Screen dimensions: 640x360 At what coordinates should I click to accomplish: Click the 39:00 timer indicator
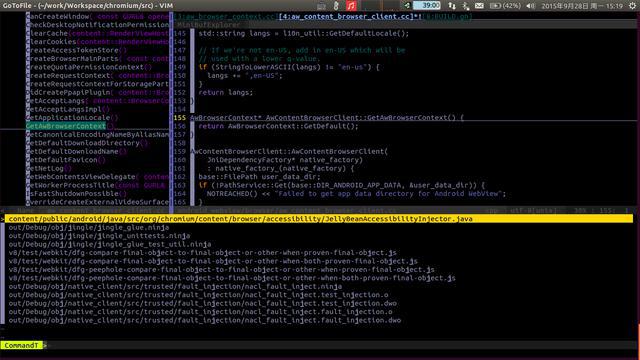[427, 5]
